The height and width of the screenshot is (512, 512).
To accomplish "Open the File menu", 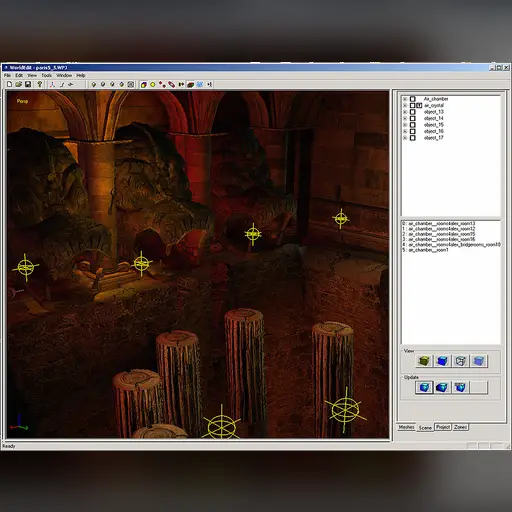I will [7, 75].
